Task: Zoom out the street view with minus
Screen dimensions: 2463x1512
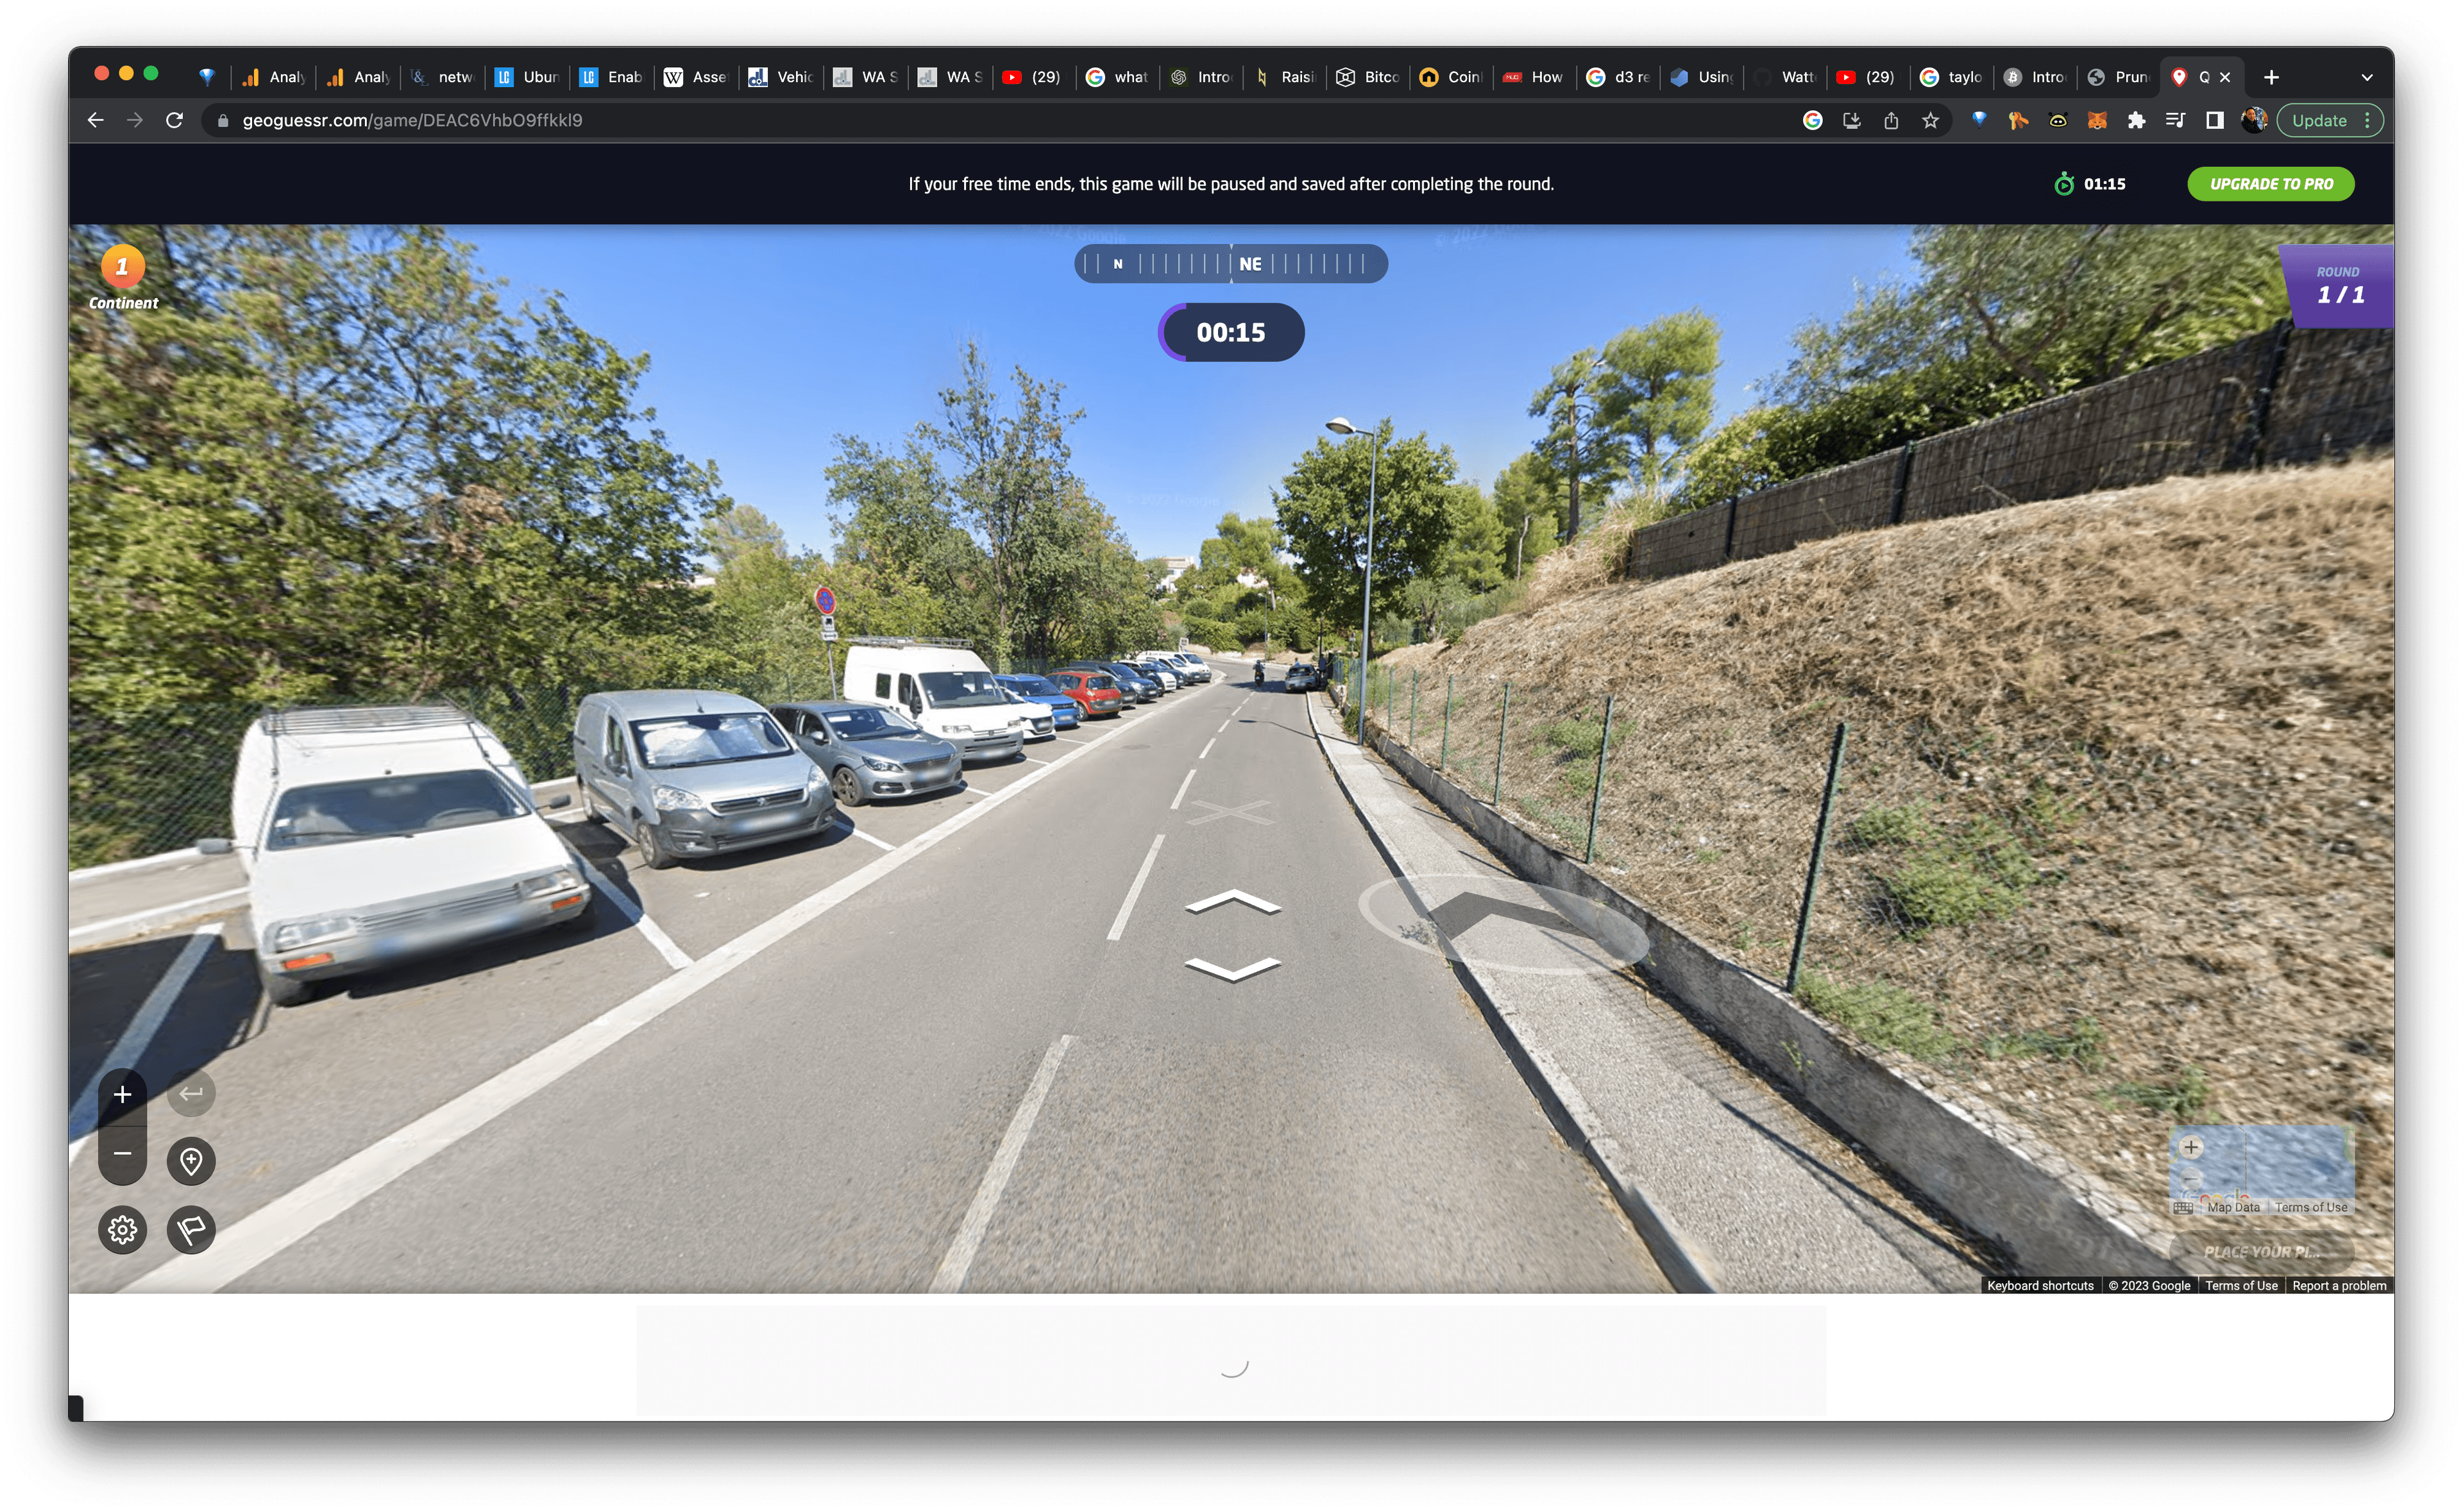Action: click(122, 1153)
